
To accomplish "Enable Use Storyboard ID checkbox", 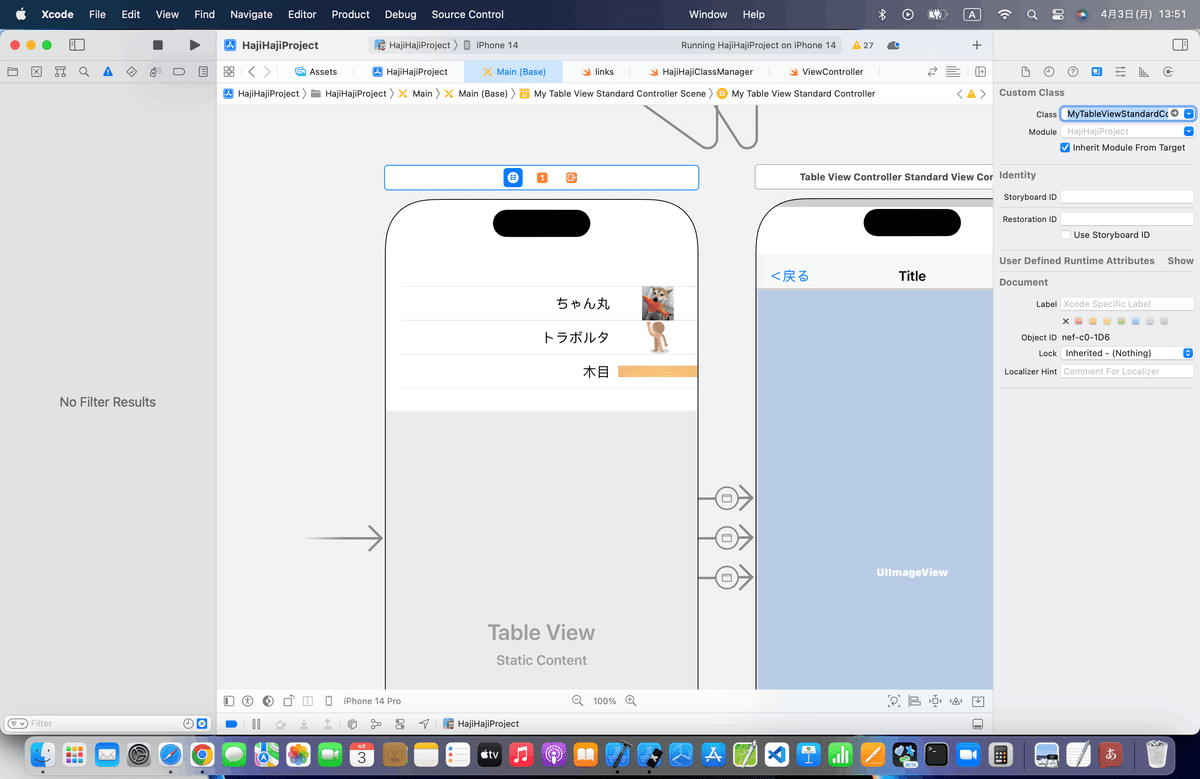I will click(1065, 235).
